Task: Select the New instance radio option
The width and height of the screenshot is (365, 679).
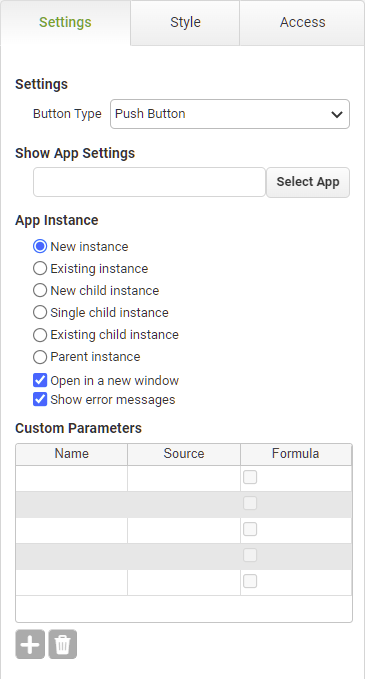Action: (40, 246)
